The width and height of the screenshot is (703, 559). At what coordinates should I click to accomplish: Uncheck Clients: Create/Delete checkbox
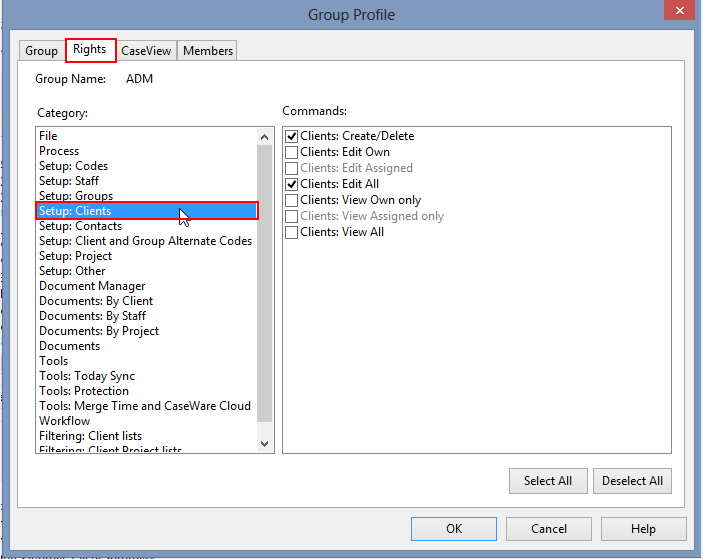[292, 136]
